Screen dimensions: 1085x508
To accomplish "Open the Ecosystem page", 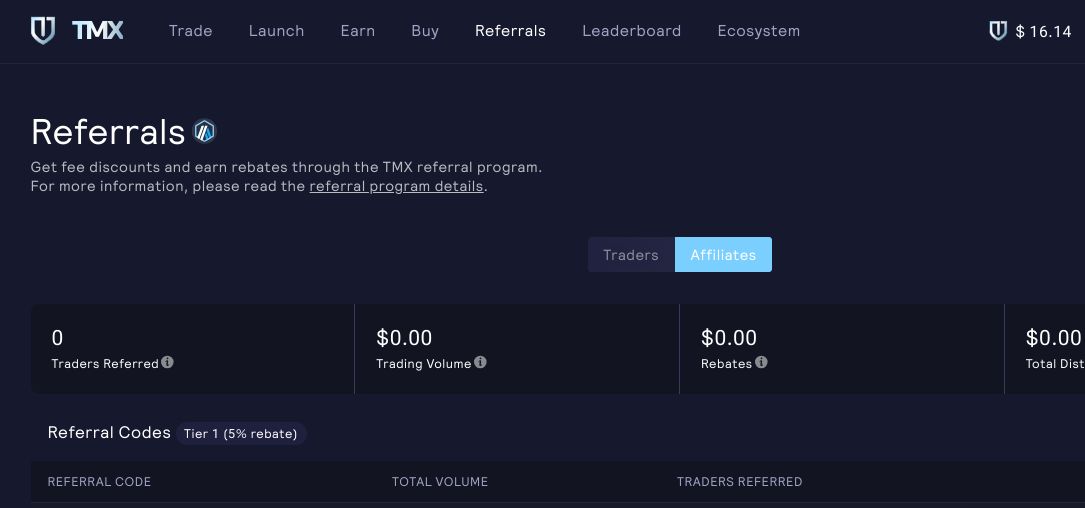I will tap(758, 31).
